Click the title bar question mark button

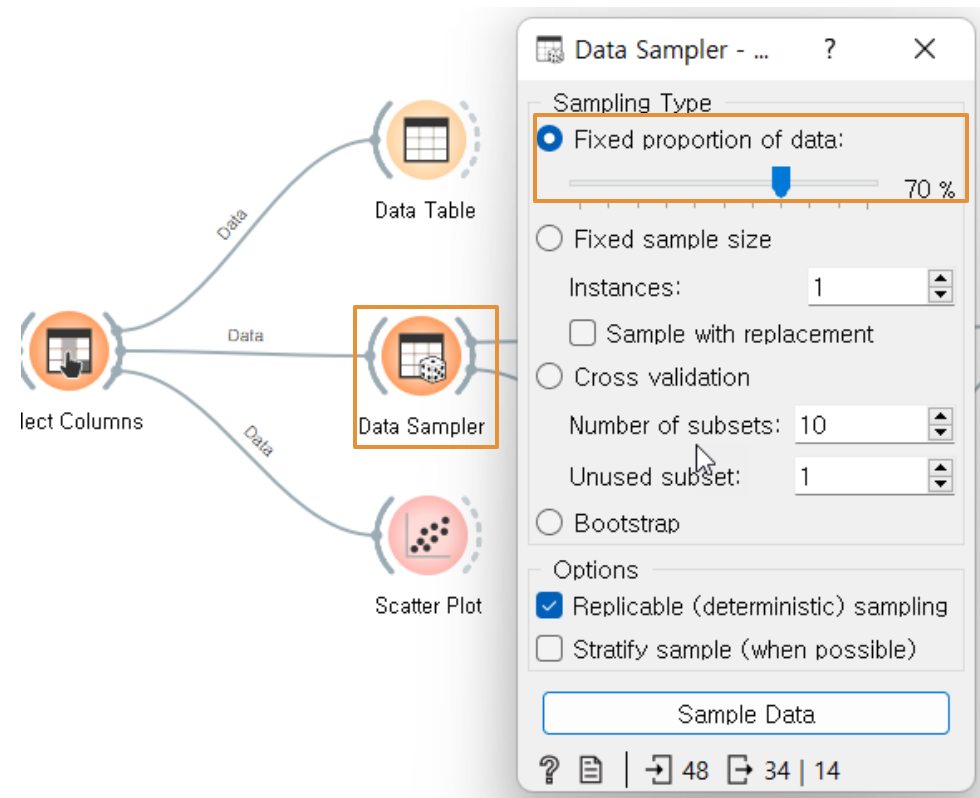coord(829,49)
